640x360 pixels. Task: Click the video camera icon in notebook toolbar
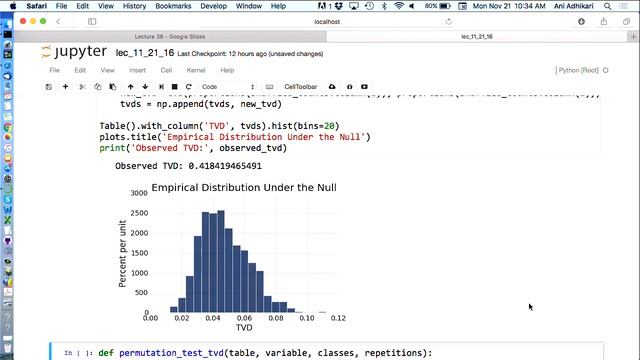click(x=364, y=87)
